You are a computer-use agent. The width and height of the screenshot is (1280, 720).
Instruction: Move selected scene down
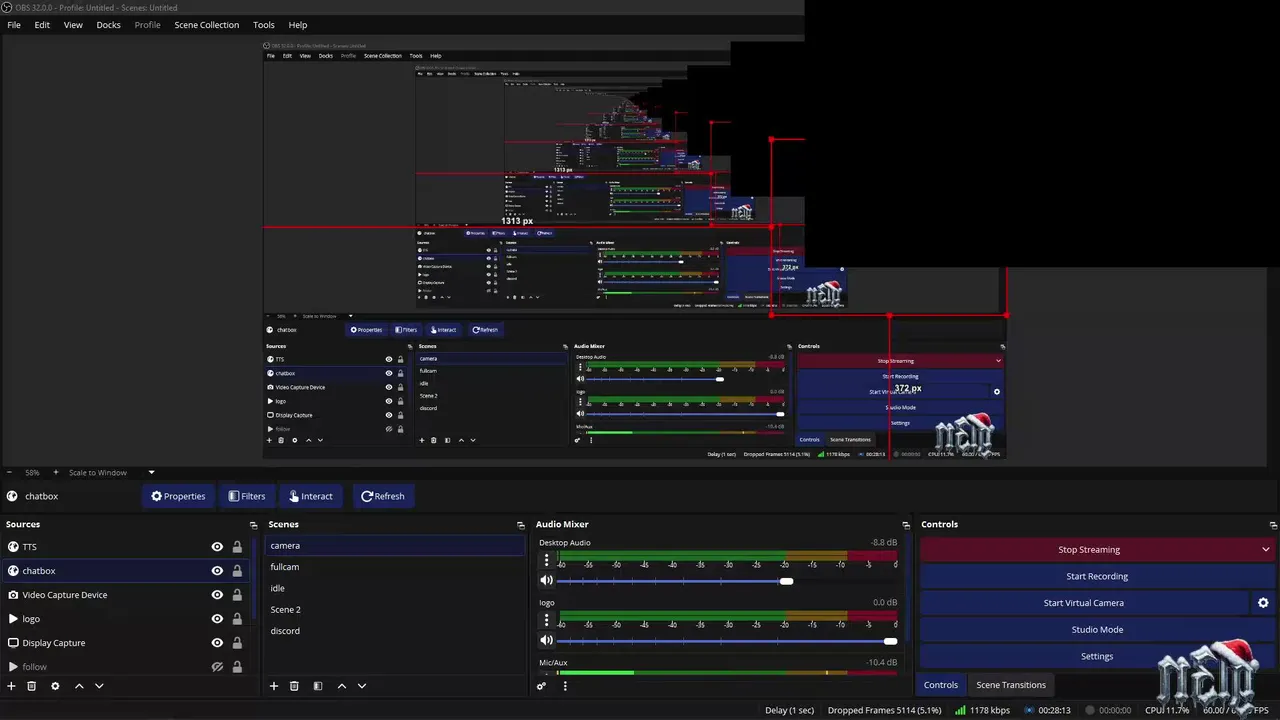362,686
